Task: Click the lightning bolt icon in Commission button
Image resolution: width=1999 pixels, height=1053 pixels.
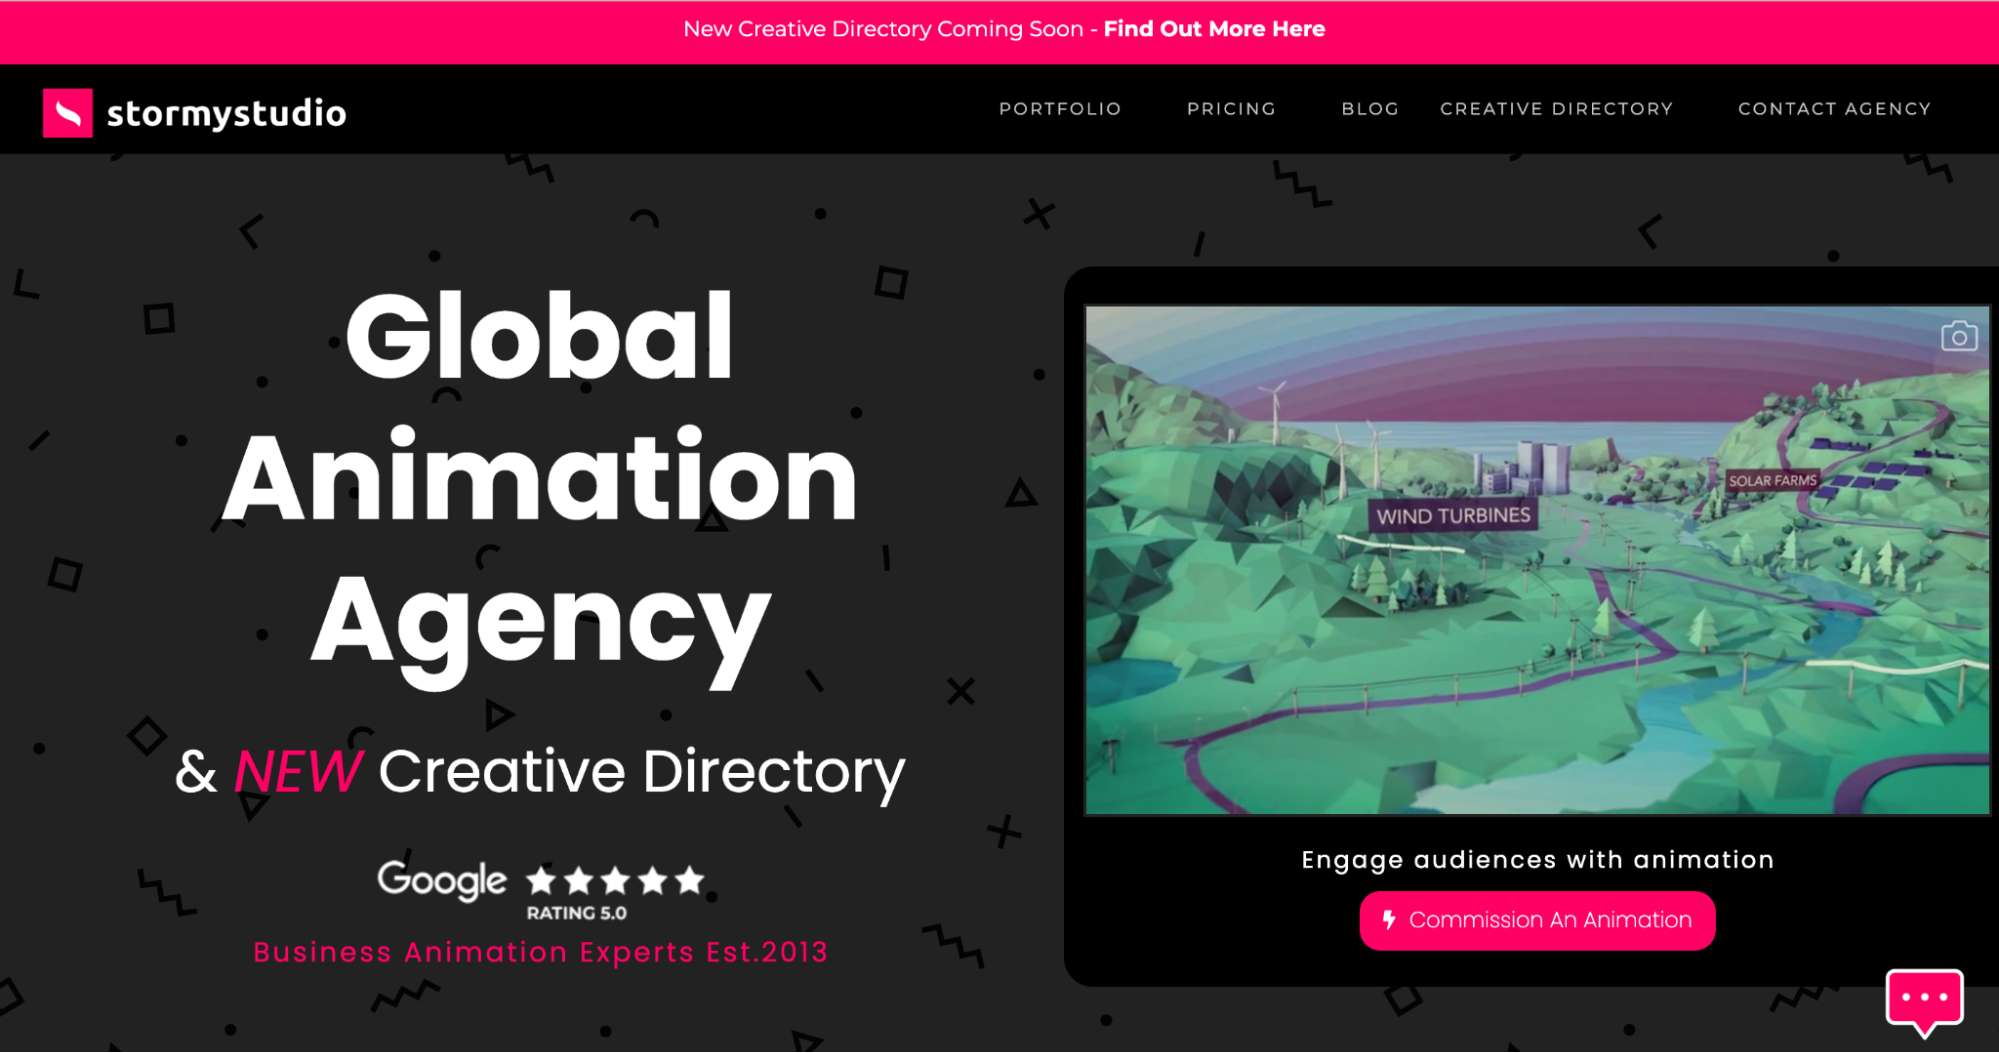Action: coord(1388,919)
